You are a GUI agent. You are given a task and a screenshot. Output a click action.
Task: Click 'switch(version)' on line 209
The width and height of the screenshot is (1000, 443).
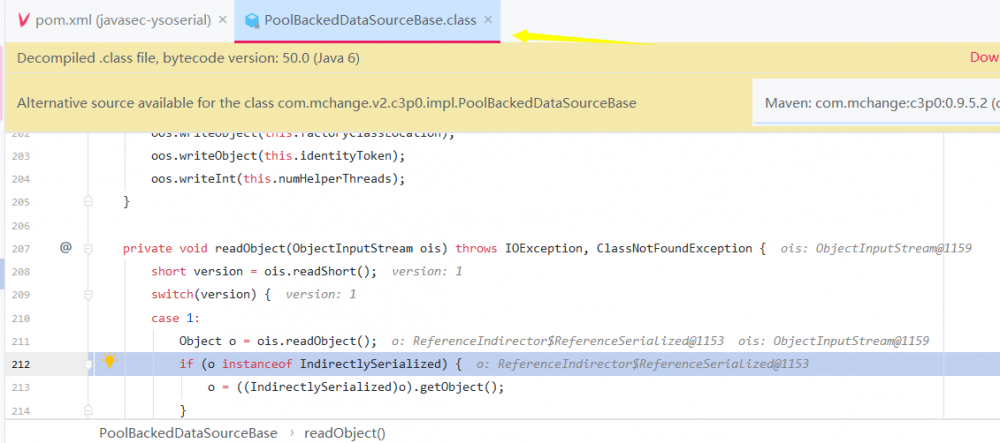point(204,294)
